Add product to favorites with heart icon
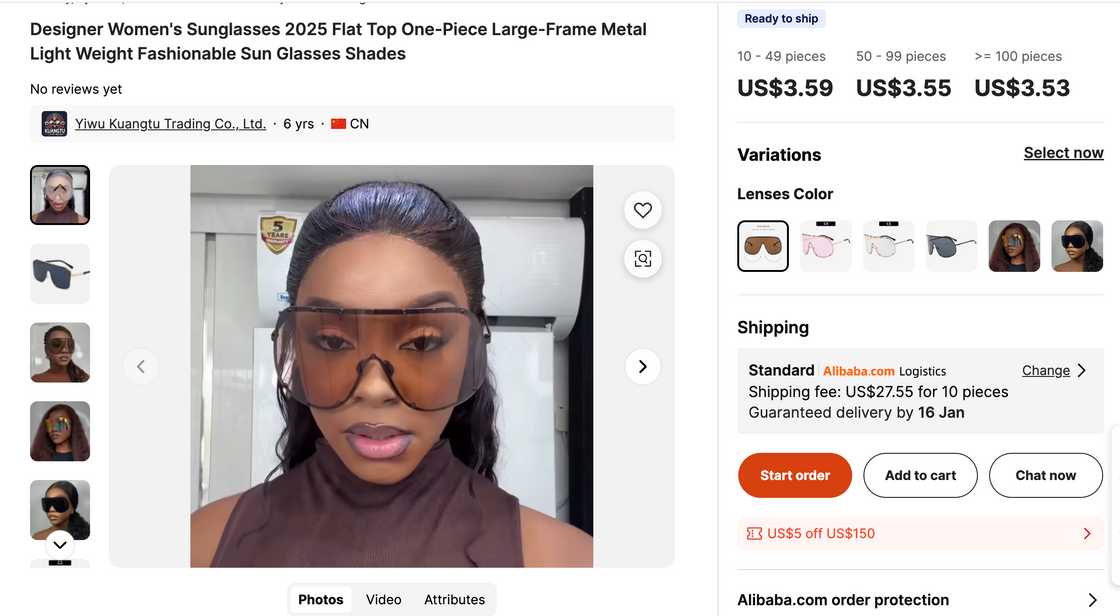Viewport: 1120px width, 616px height. [643, 210]
